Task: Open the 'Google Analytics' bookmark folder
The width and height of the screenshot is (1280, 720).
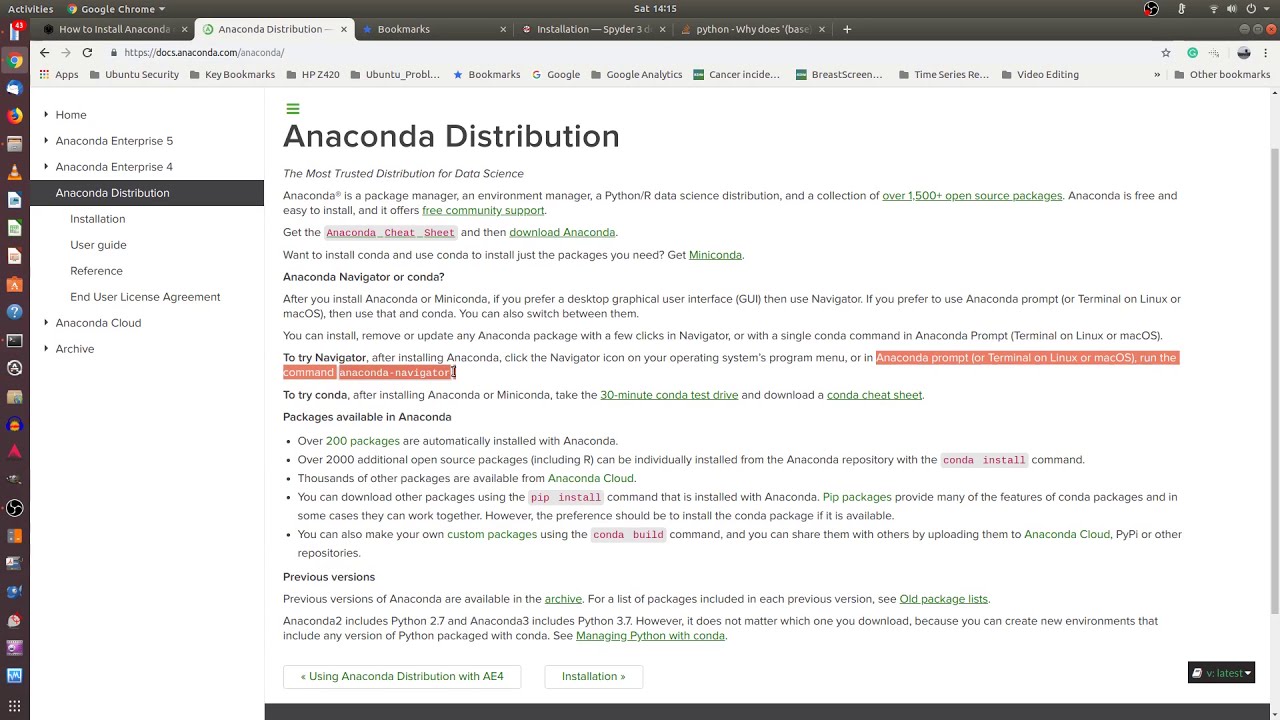Action: pyautogui.click(x=636, y=74)
